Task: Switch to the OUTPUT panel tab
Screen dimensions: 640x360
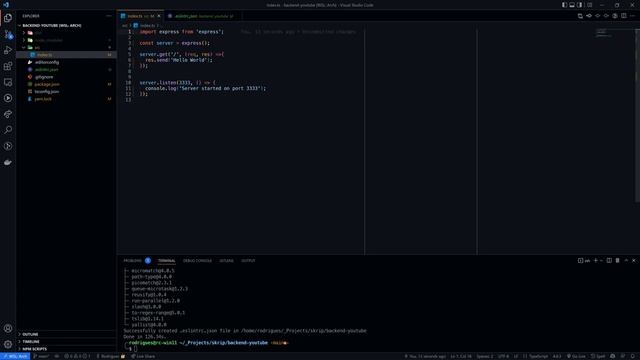Action: pos(248,260)
